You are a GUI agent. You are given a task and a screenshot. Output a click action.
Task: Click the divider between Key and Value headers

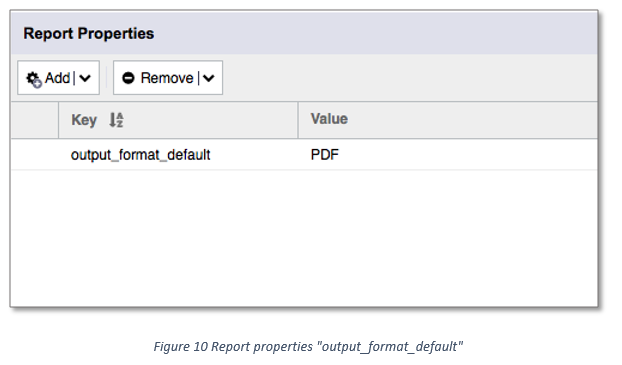298,120
